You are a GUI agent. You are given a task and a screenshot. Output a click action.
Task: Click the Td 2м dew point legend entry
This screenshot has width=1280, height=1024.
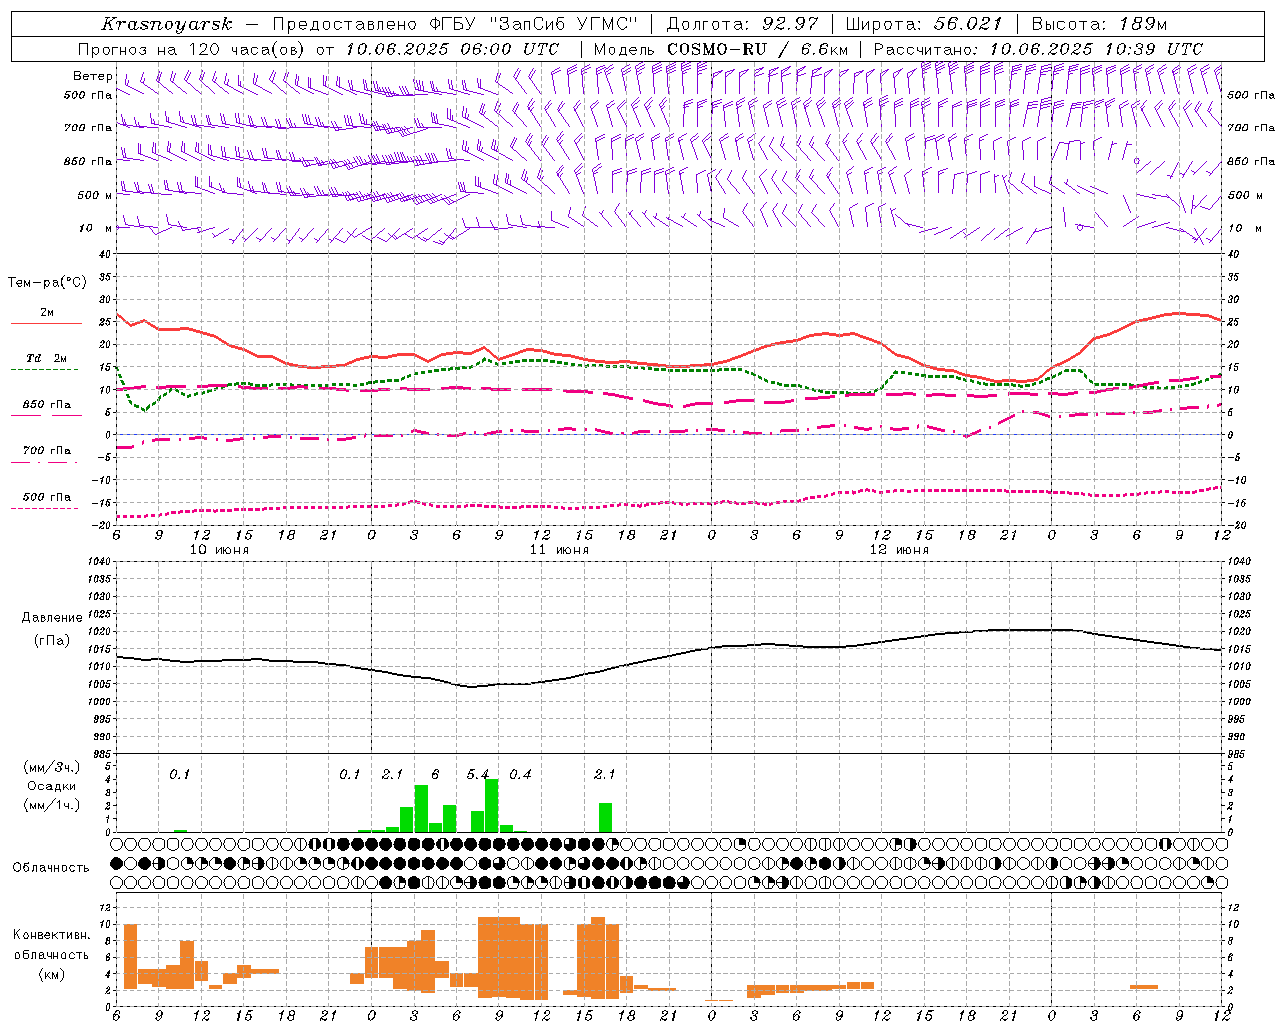pos(47,358)
